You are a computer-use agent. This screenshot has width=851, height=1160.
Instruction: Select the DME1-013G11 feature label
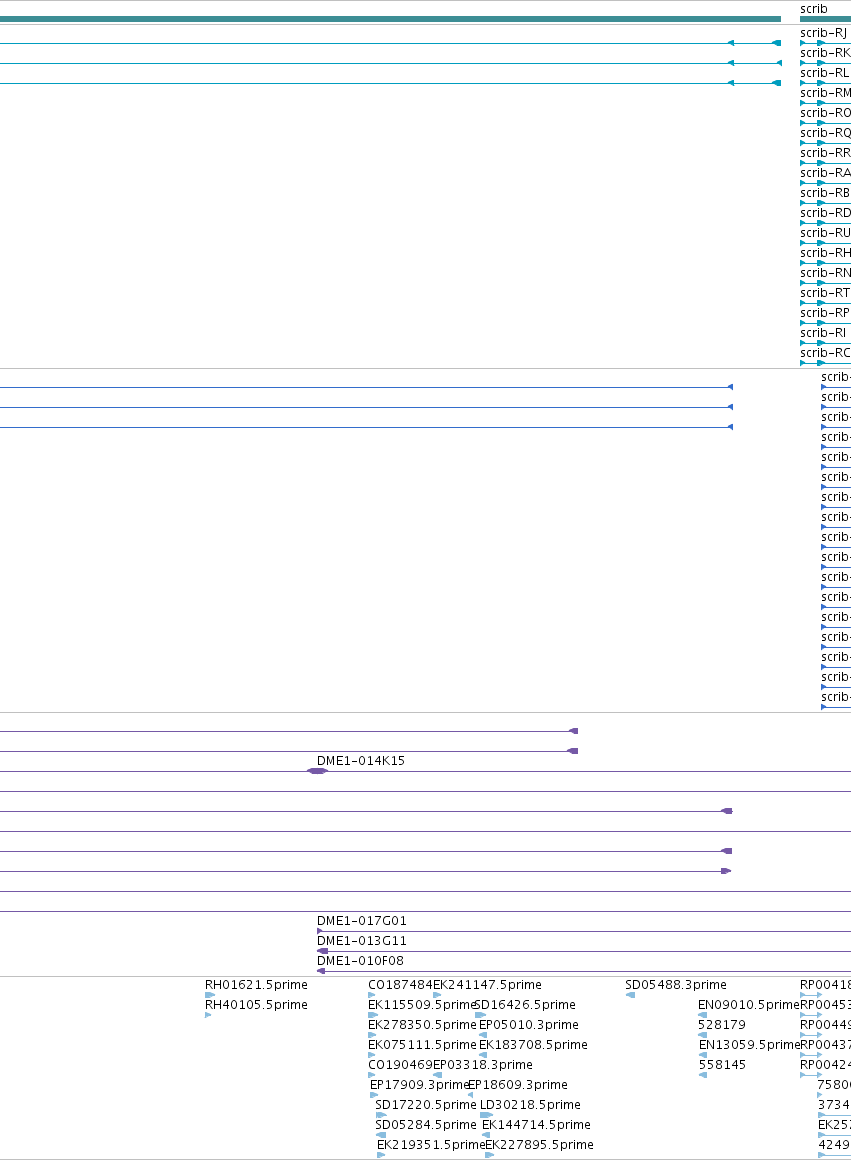pos(361,941)
